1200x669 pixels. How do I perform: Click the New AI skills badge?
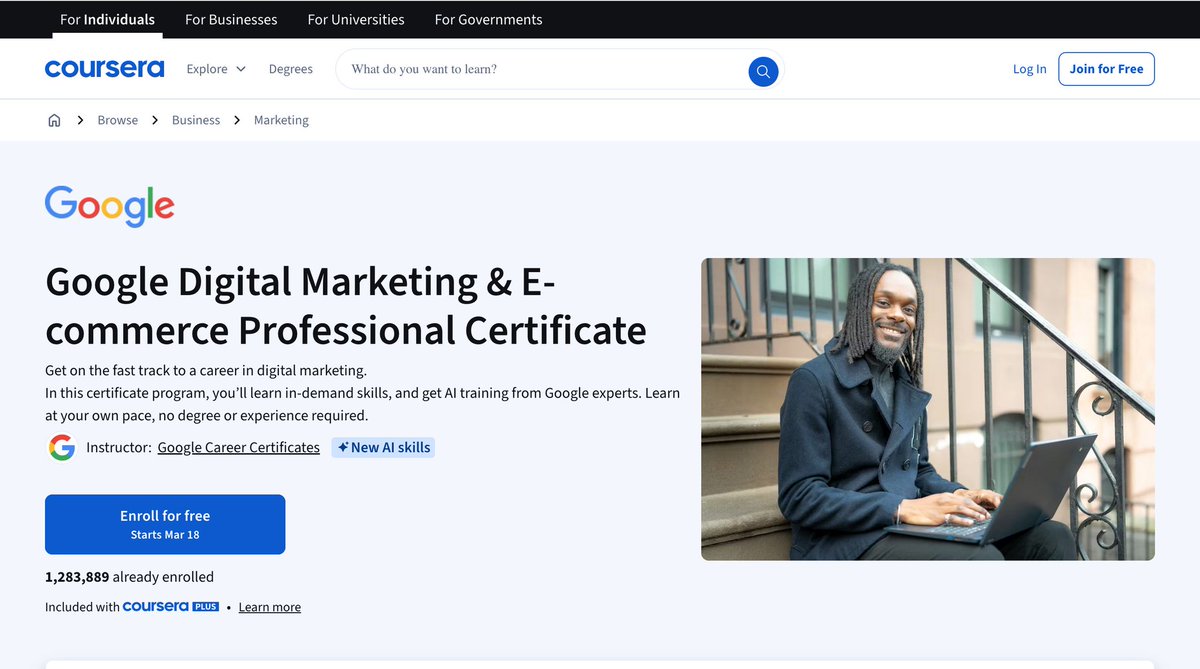click(x=384, y=447)
